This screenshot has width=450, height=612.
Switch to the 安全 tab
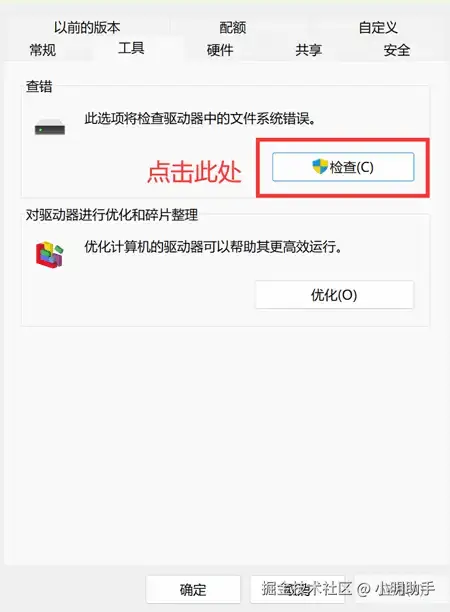(397, 50)
